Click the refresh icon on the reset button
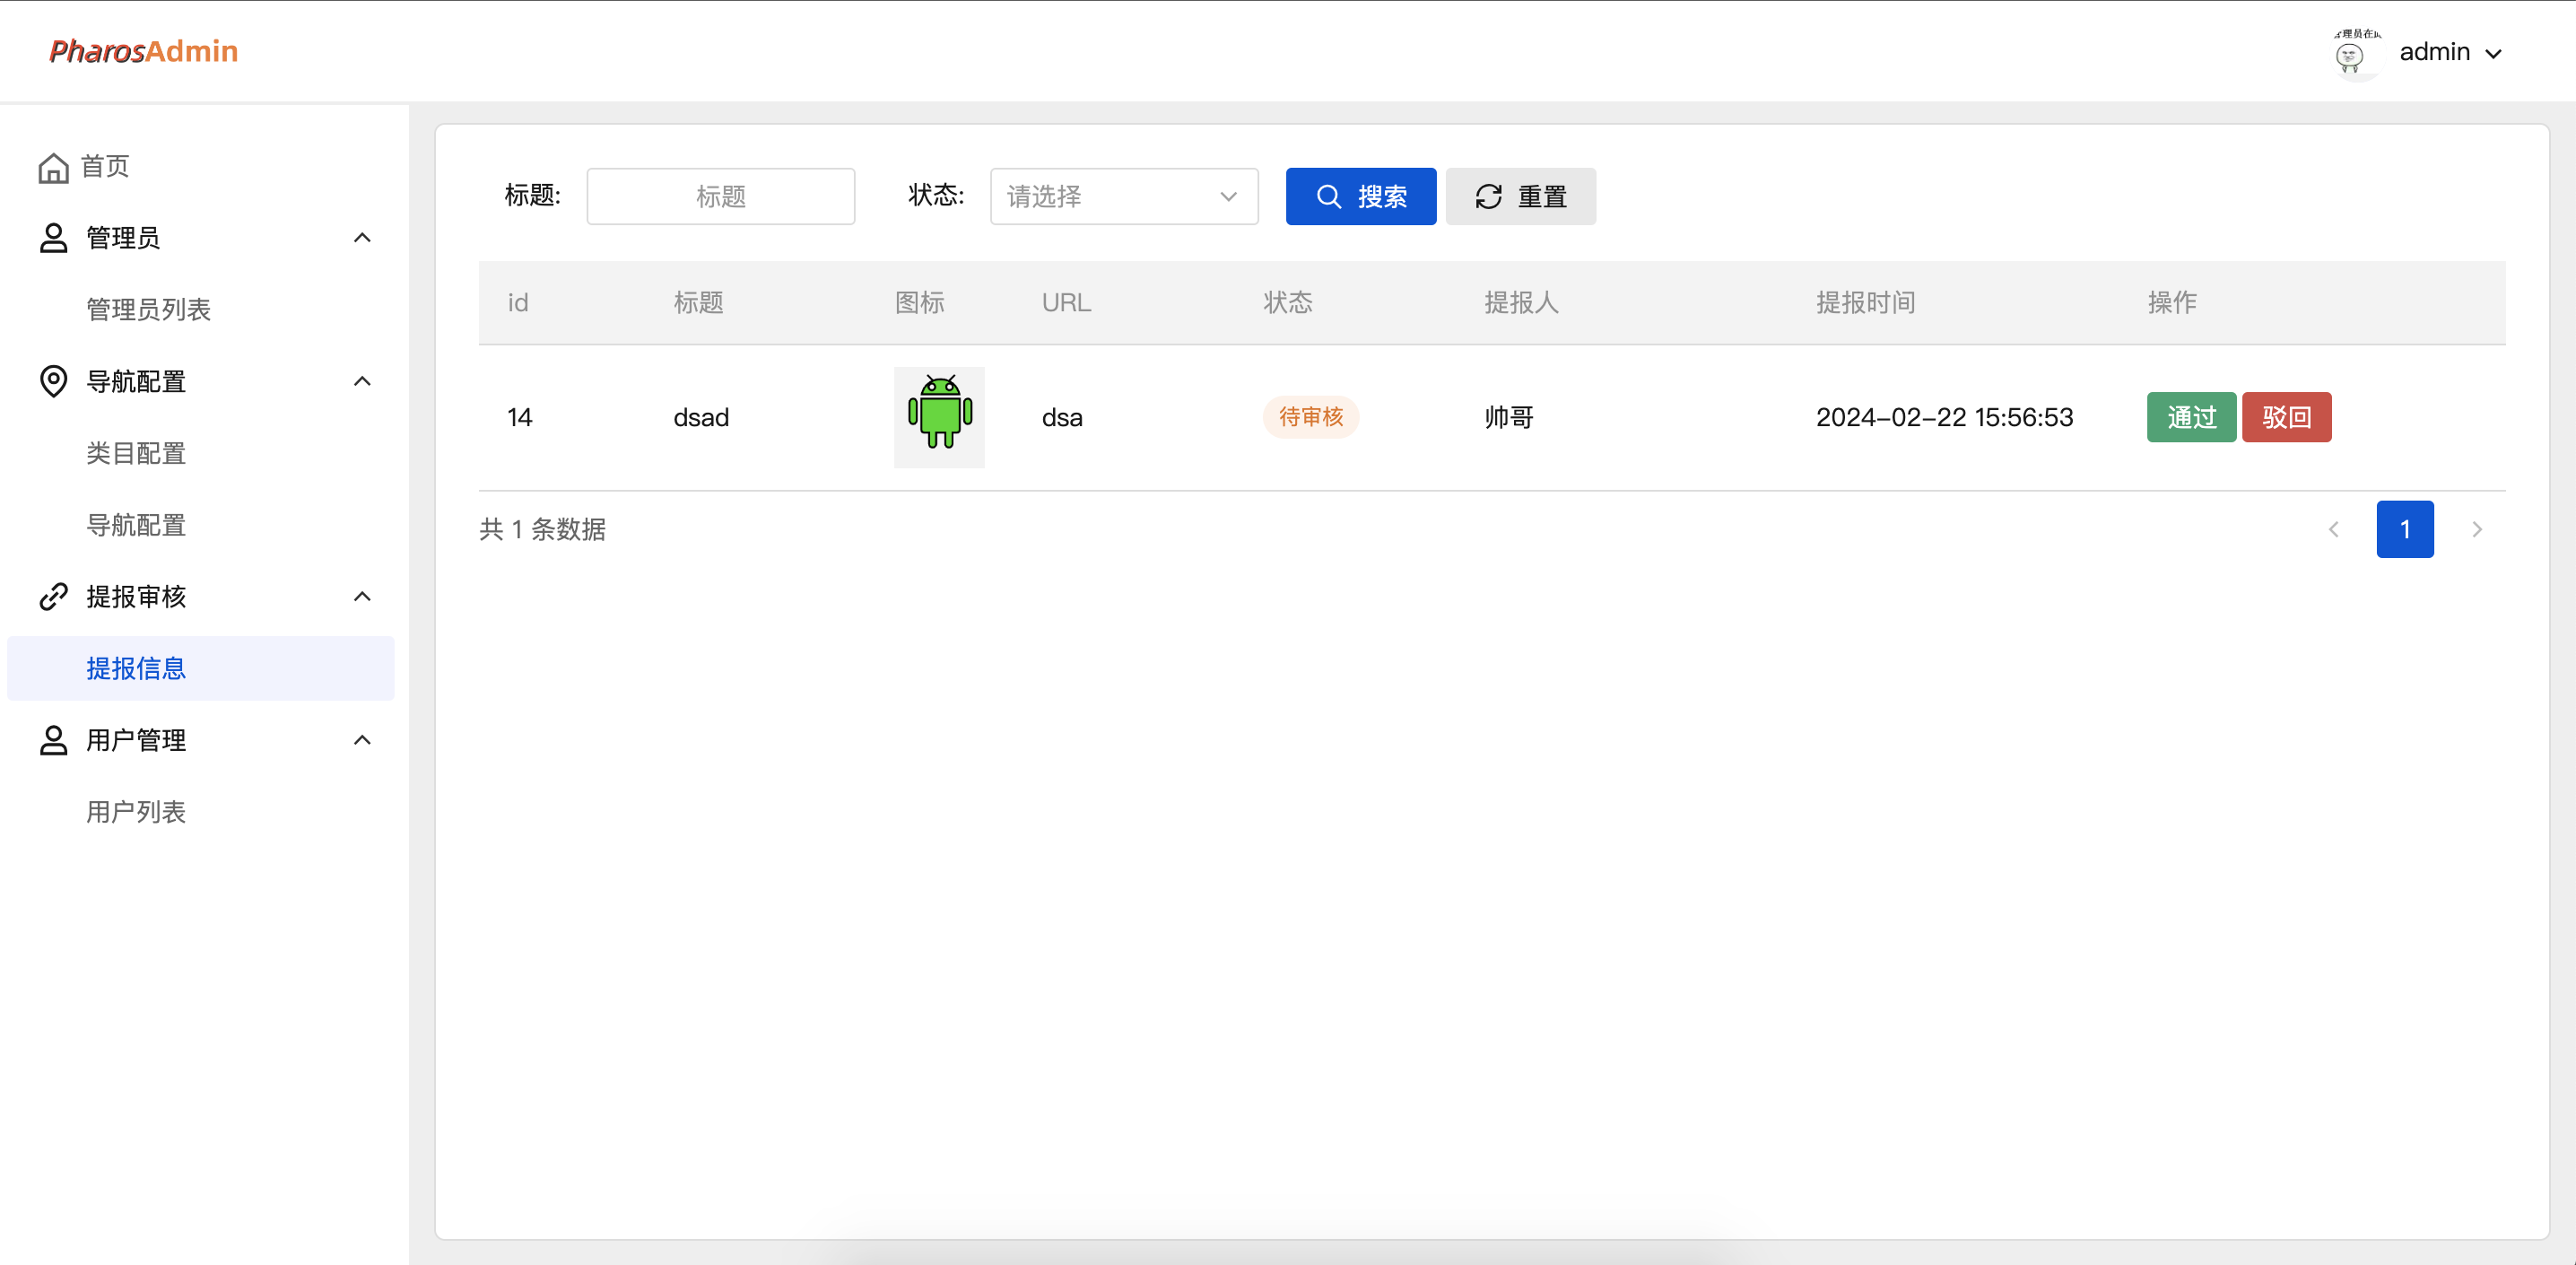Image resolution: width=2576 pixels, height=1265 pixels. [1489, 196]
